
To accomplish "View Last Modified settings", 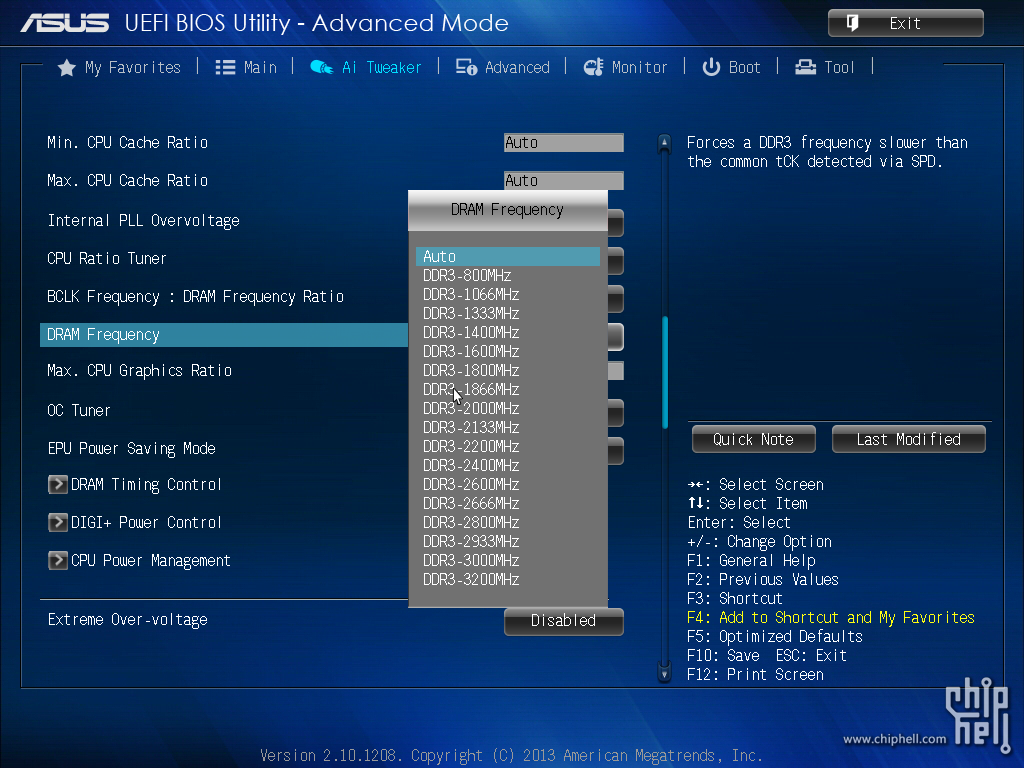I will (908, 440).
